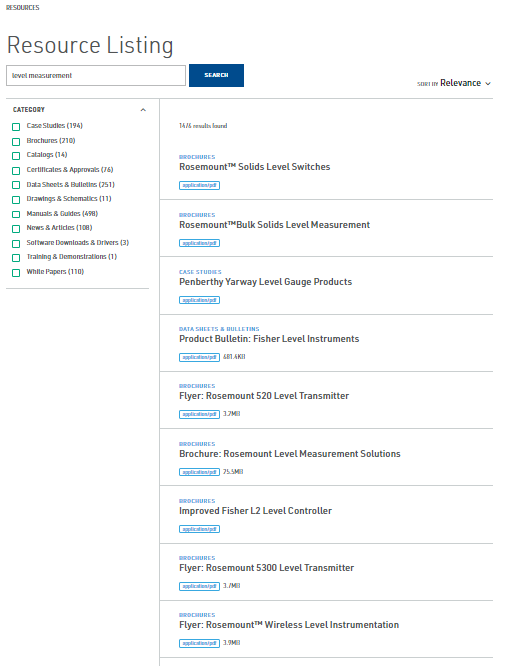Image resolution: width=519 pixels, height=666 pixels.
Task: Click the Category panel heading
Action: click(x=29, y=110)
